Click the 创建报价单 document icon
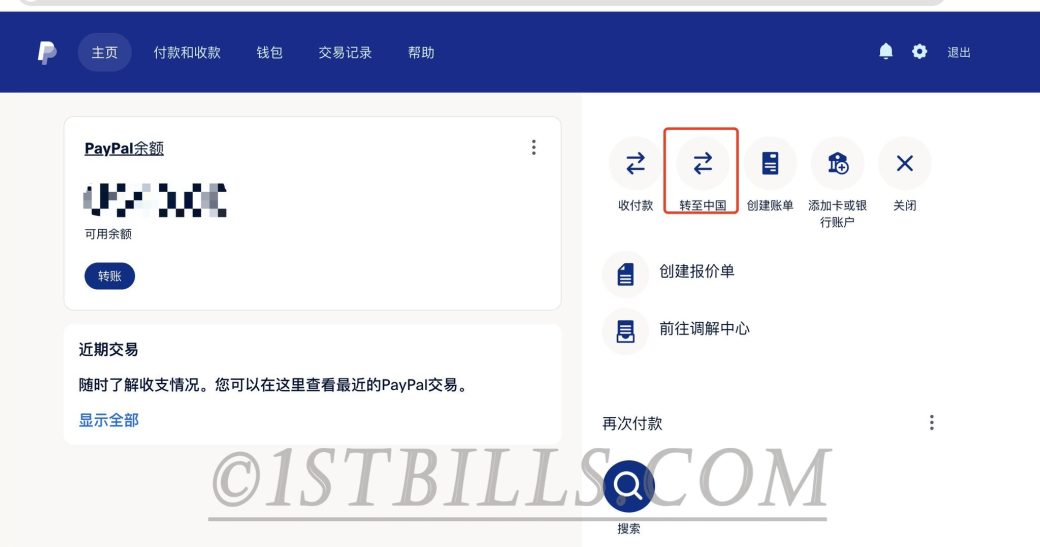The width and height of the screenshot is (1040, 547). pyautogui.click(x=625, y=273)
